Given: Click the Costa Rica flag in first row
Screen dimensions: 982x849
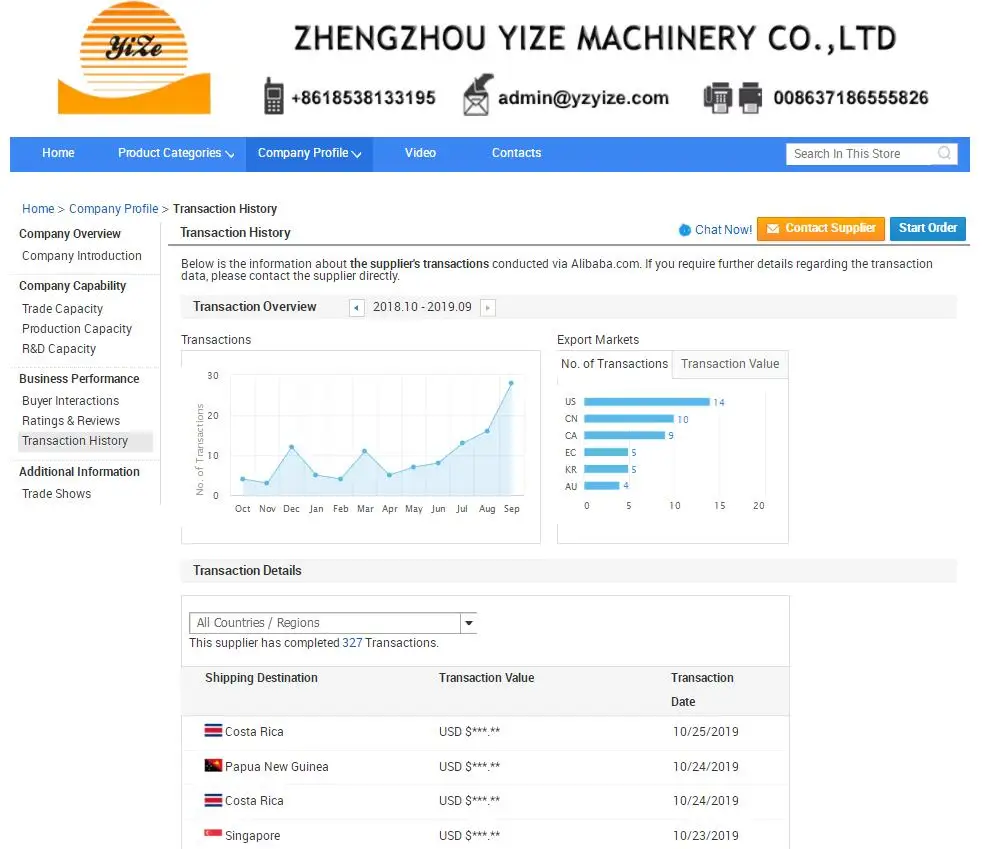Looking at the screenshot, I should tap(213, 731).
